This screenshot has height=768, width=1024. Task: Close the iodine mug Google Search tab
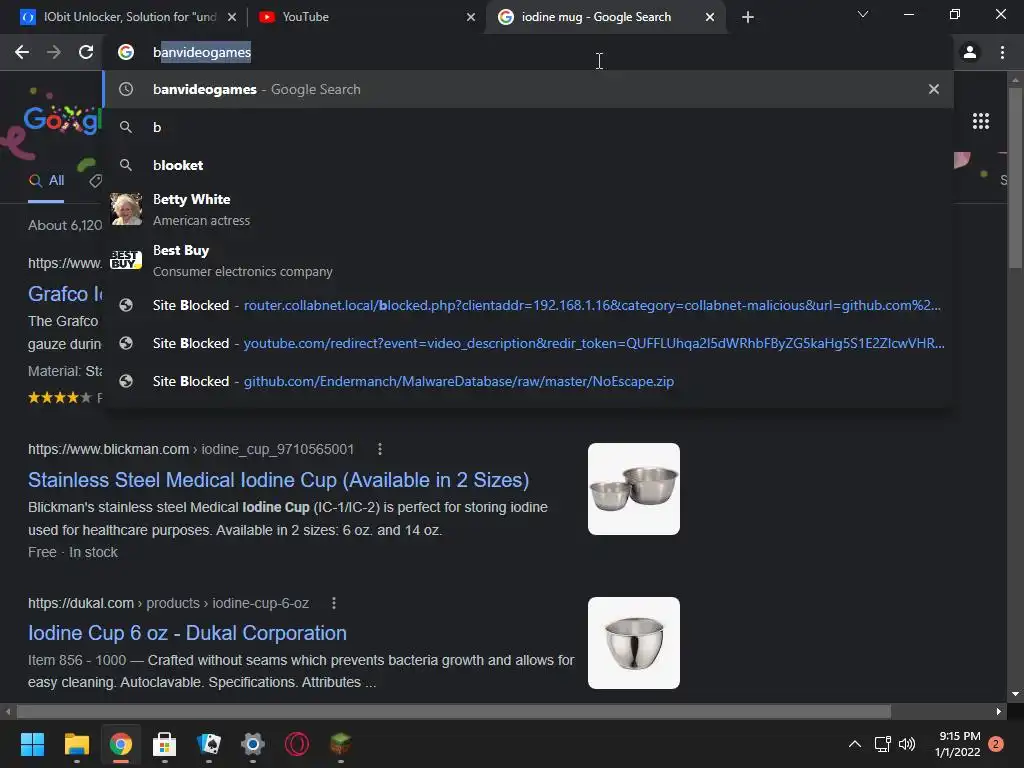tap(710, 17)
